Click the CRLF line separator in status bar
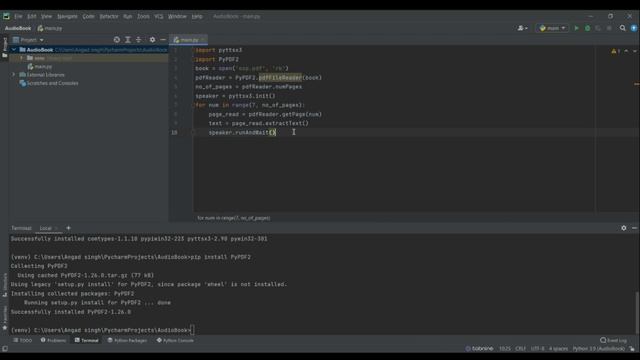 (521, 349)
